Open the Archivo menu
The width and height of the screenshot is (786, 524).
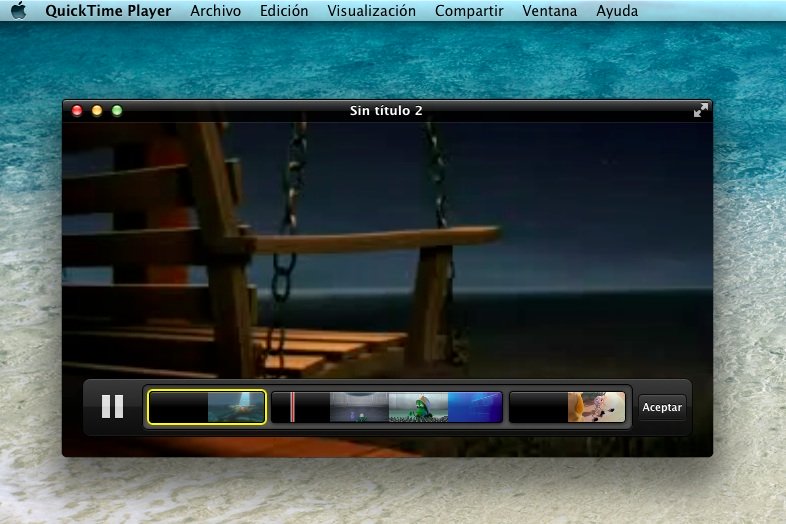pyautogui.click(x=215, y=12)
